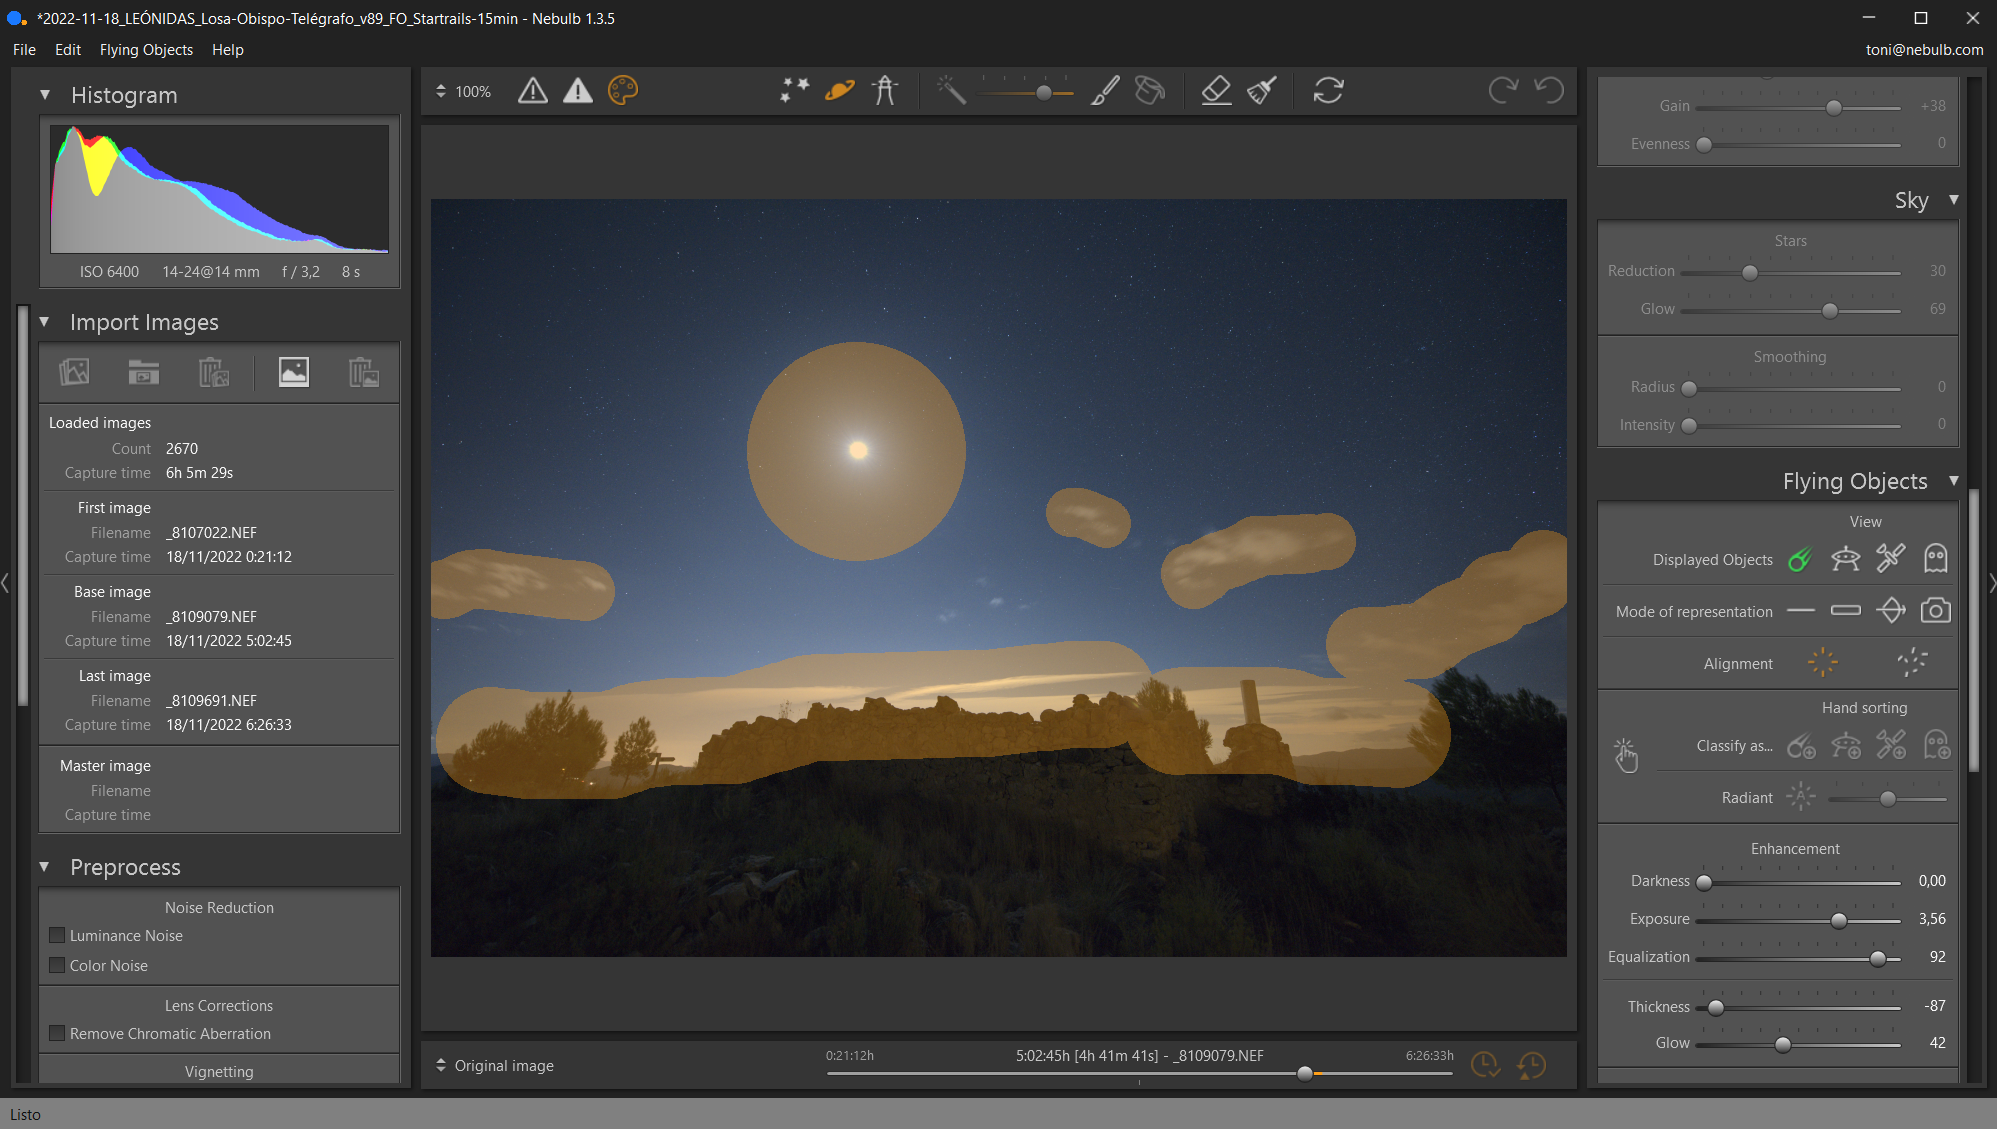
Task: Select the paint bucket fill tool
Action: pos(1150,91)
